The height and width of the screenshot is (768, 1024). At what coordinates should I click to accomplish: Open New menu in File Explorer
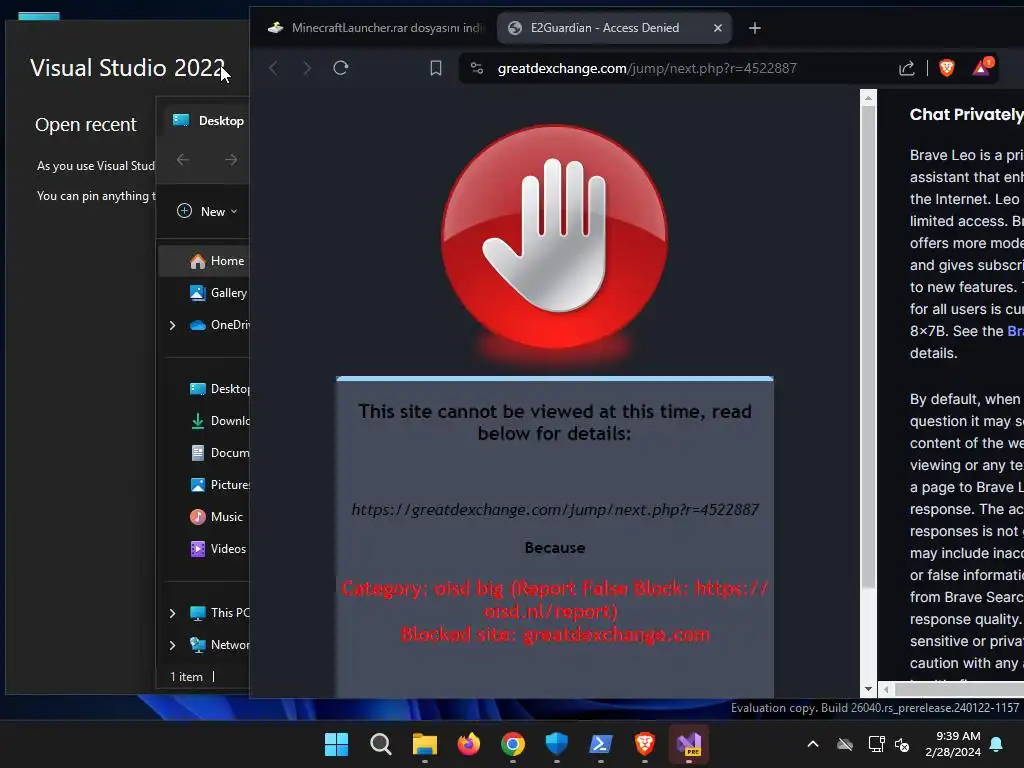[x=207, y=212]
